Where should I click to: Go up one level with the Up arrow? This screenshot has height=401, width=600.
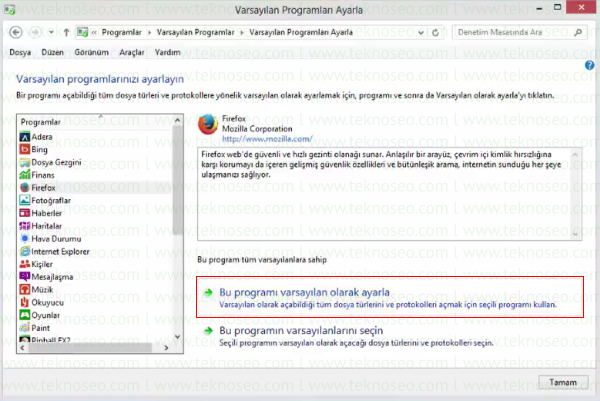[x=66, y=33]
